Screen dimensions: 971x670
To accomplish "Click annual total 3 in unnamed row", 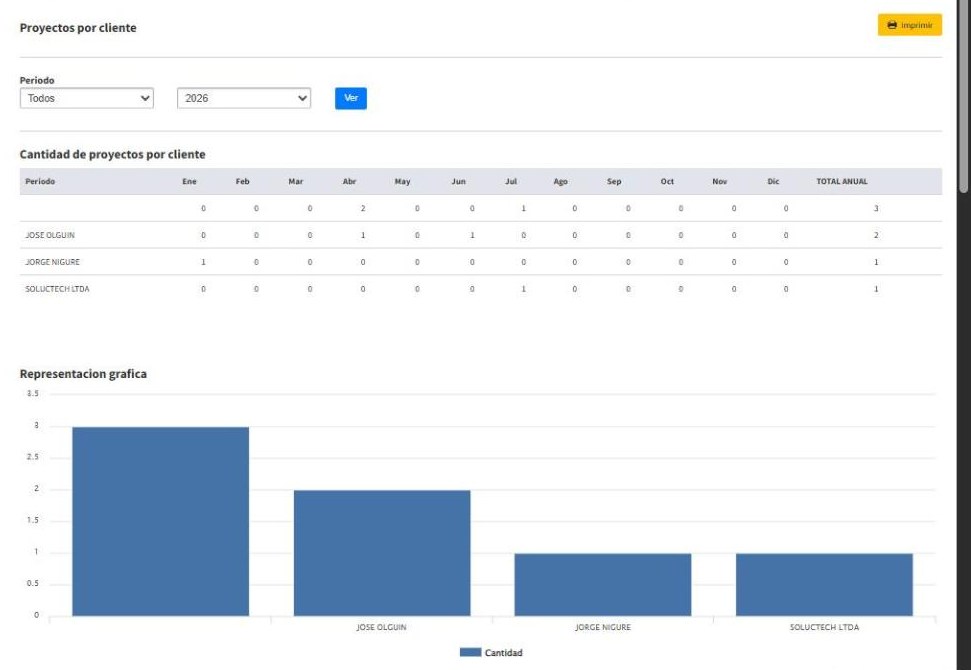I will pos(876,209).
